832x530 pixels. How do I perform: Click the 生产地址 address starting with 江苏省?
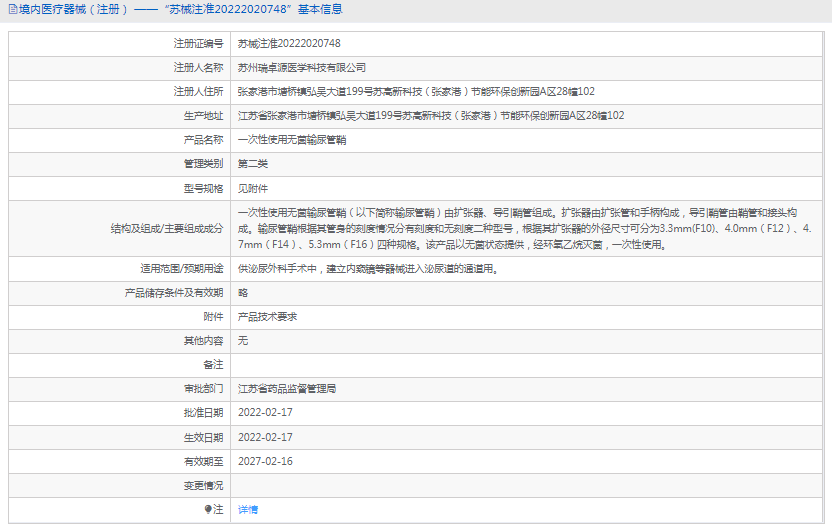pos(431,116)
